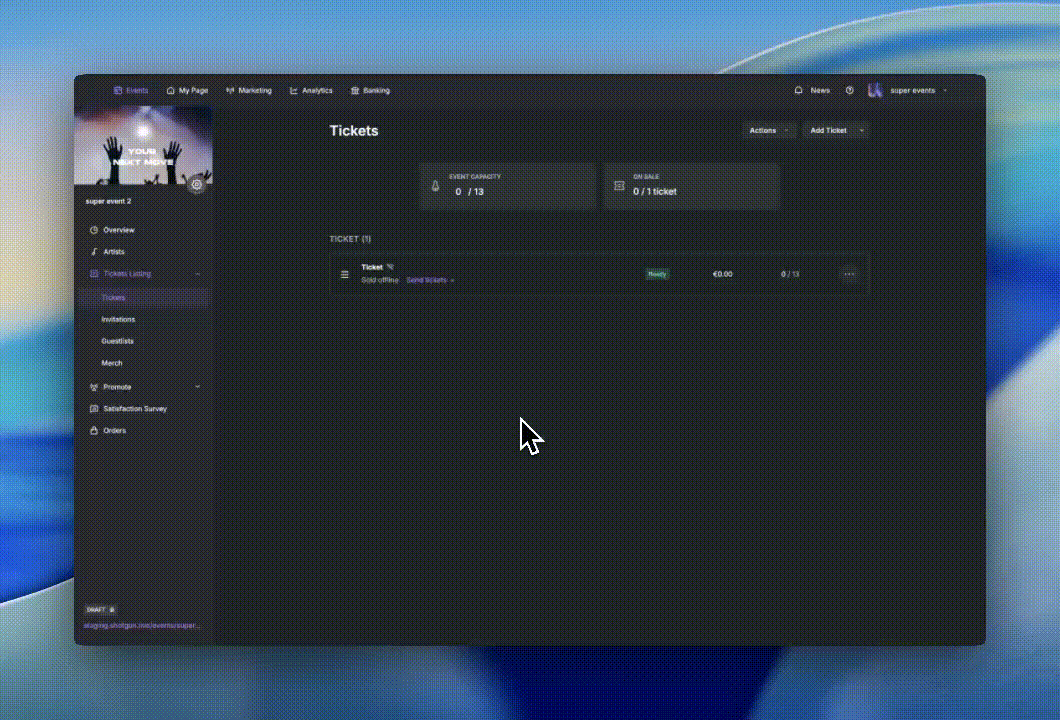Click the super event 2 title
Image resolution: width=1060 pixels, height=720 pixels.
(108, 201)
